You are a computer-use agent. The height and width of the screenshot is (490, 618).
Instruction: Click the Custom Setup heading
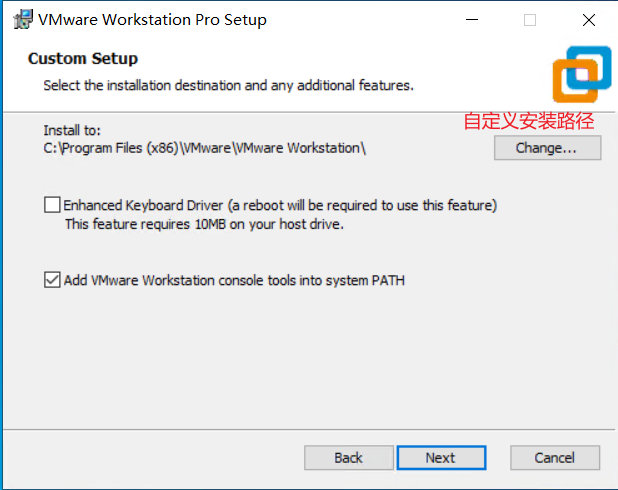[83, 58]
